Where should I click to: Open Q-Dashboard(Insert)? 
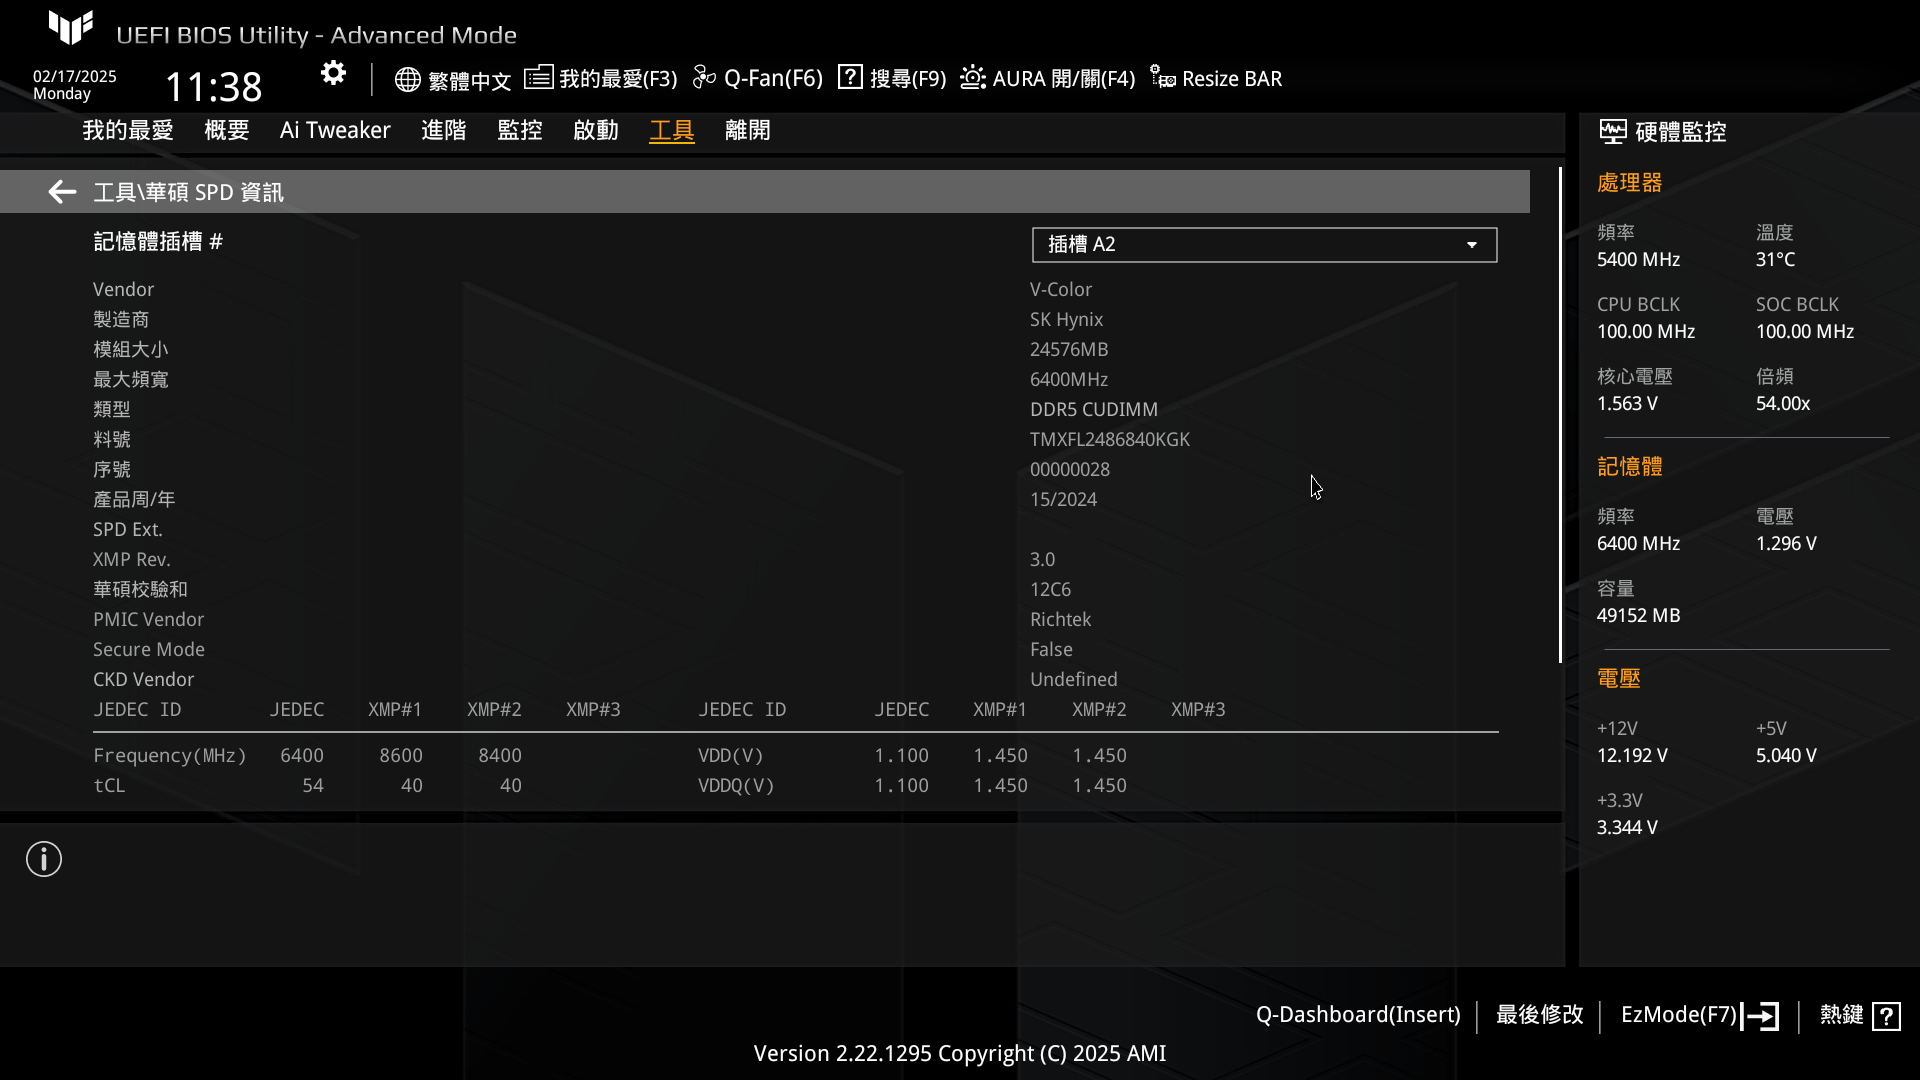click(x=1358, y=1015)
